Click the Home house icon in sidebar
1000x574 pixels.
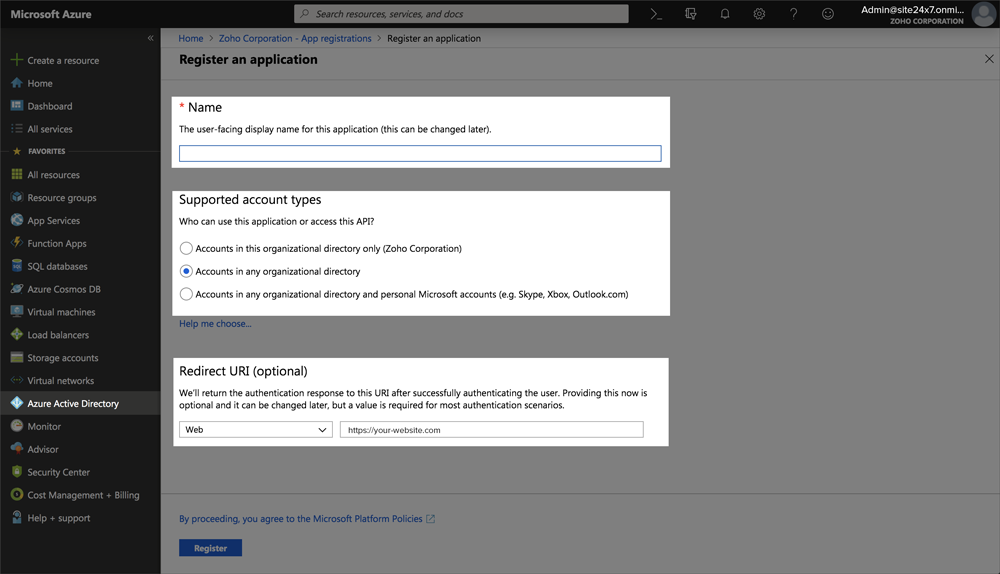coord(17,83)
